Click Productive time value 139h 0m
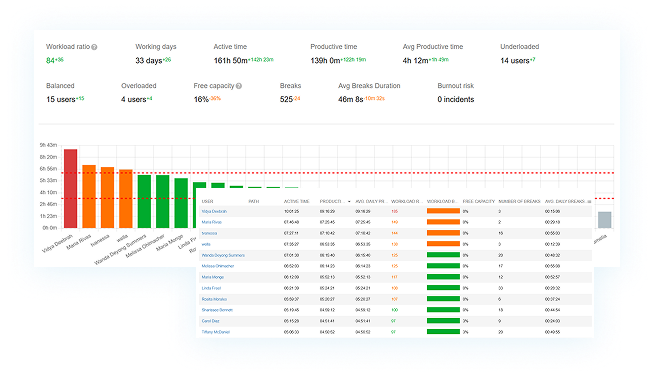The image size is (654, 376). (325, 61)
